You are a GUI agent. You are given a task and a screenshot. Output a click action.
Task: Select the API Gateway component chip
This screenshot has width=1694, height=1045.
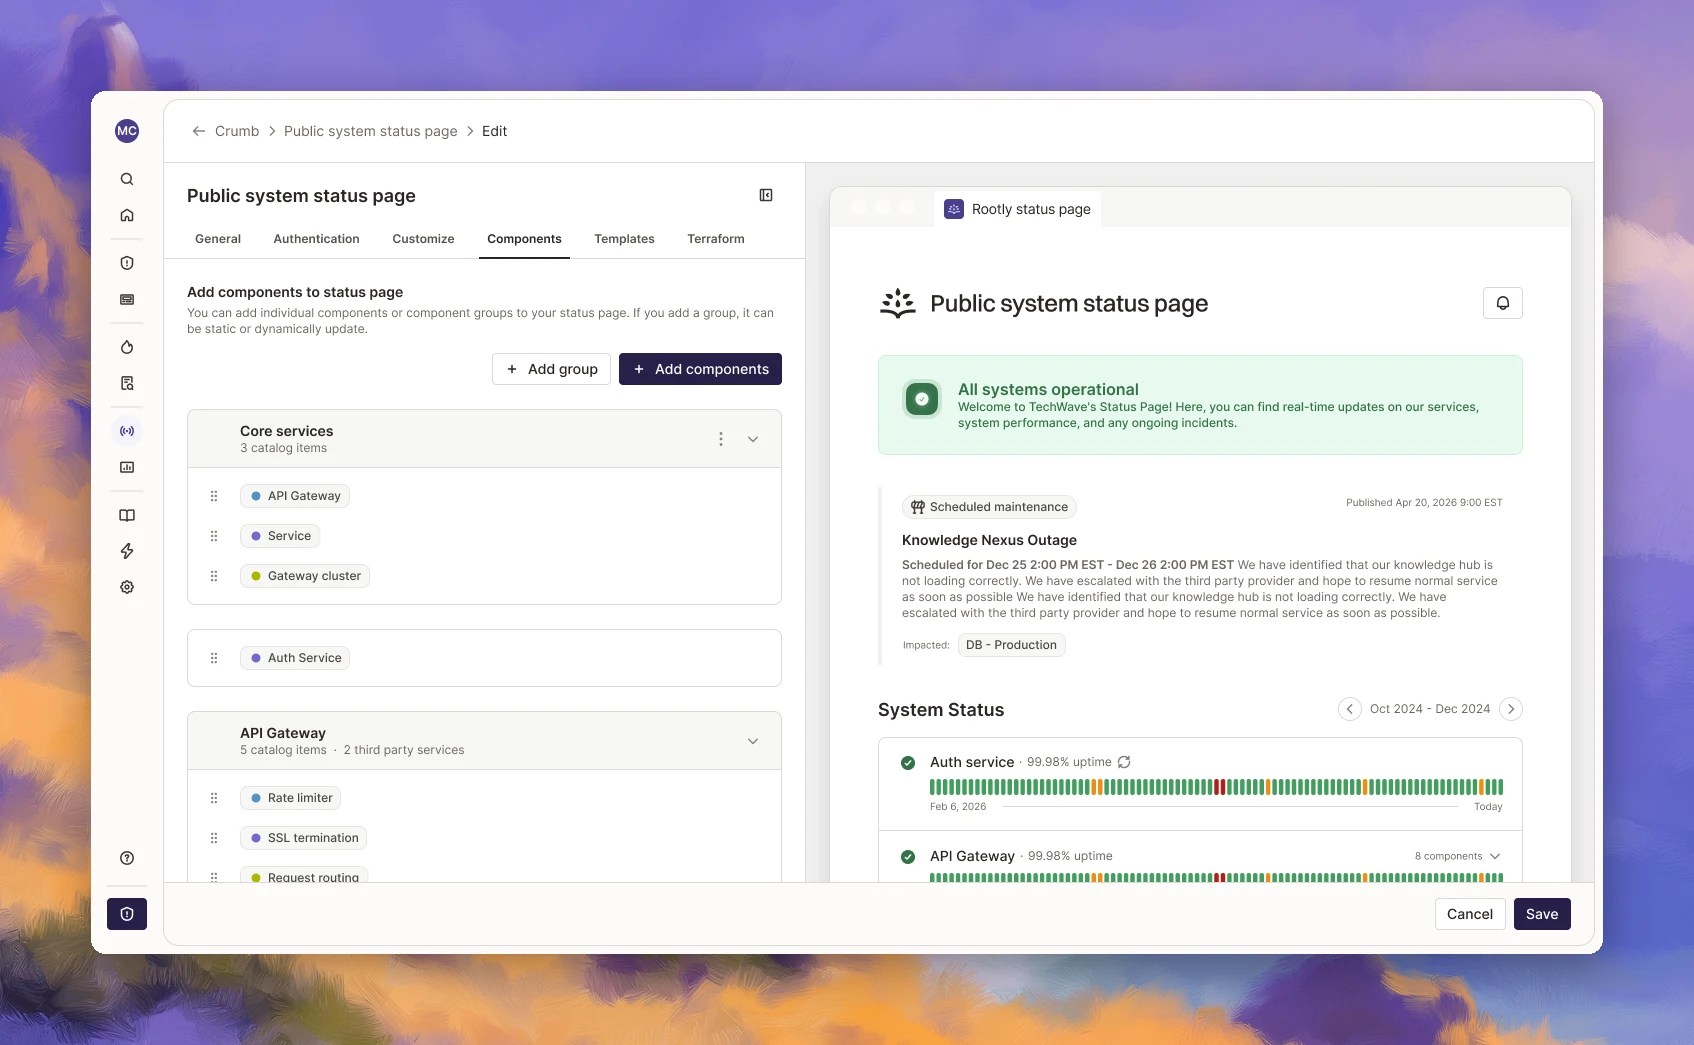coord(295,496)
